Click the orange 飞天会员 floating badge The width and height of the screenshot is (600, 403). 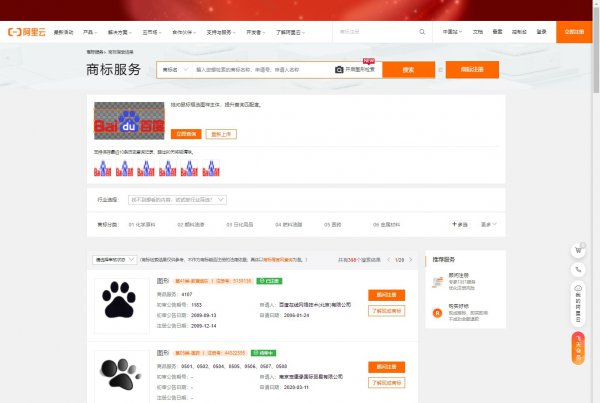[x=578, y=348]
